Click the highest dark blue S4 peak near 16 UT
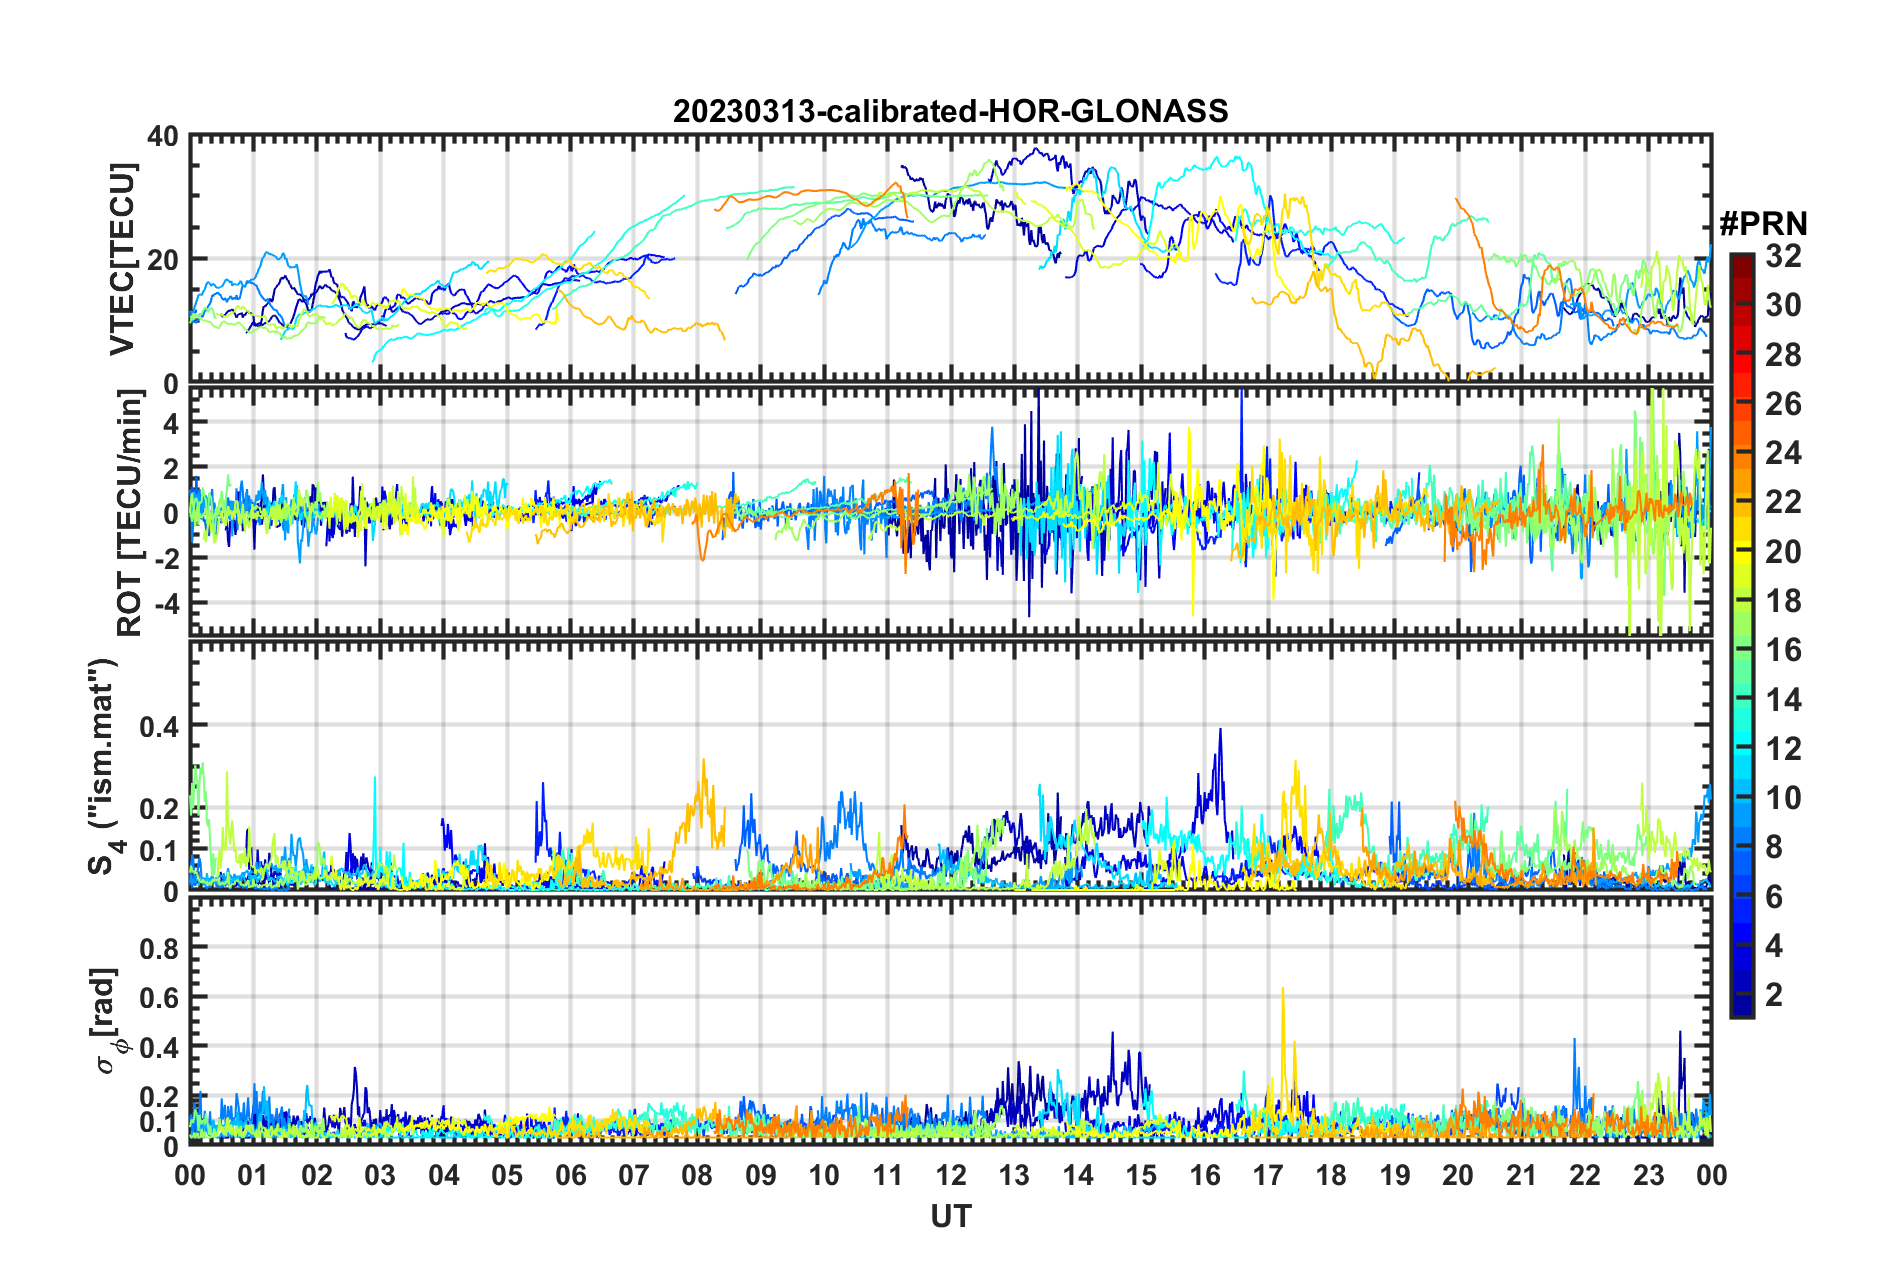Screen dimensions: 1902x1272 point(1220,733)
